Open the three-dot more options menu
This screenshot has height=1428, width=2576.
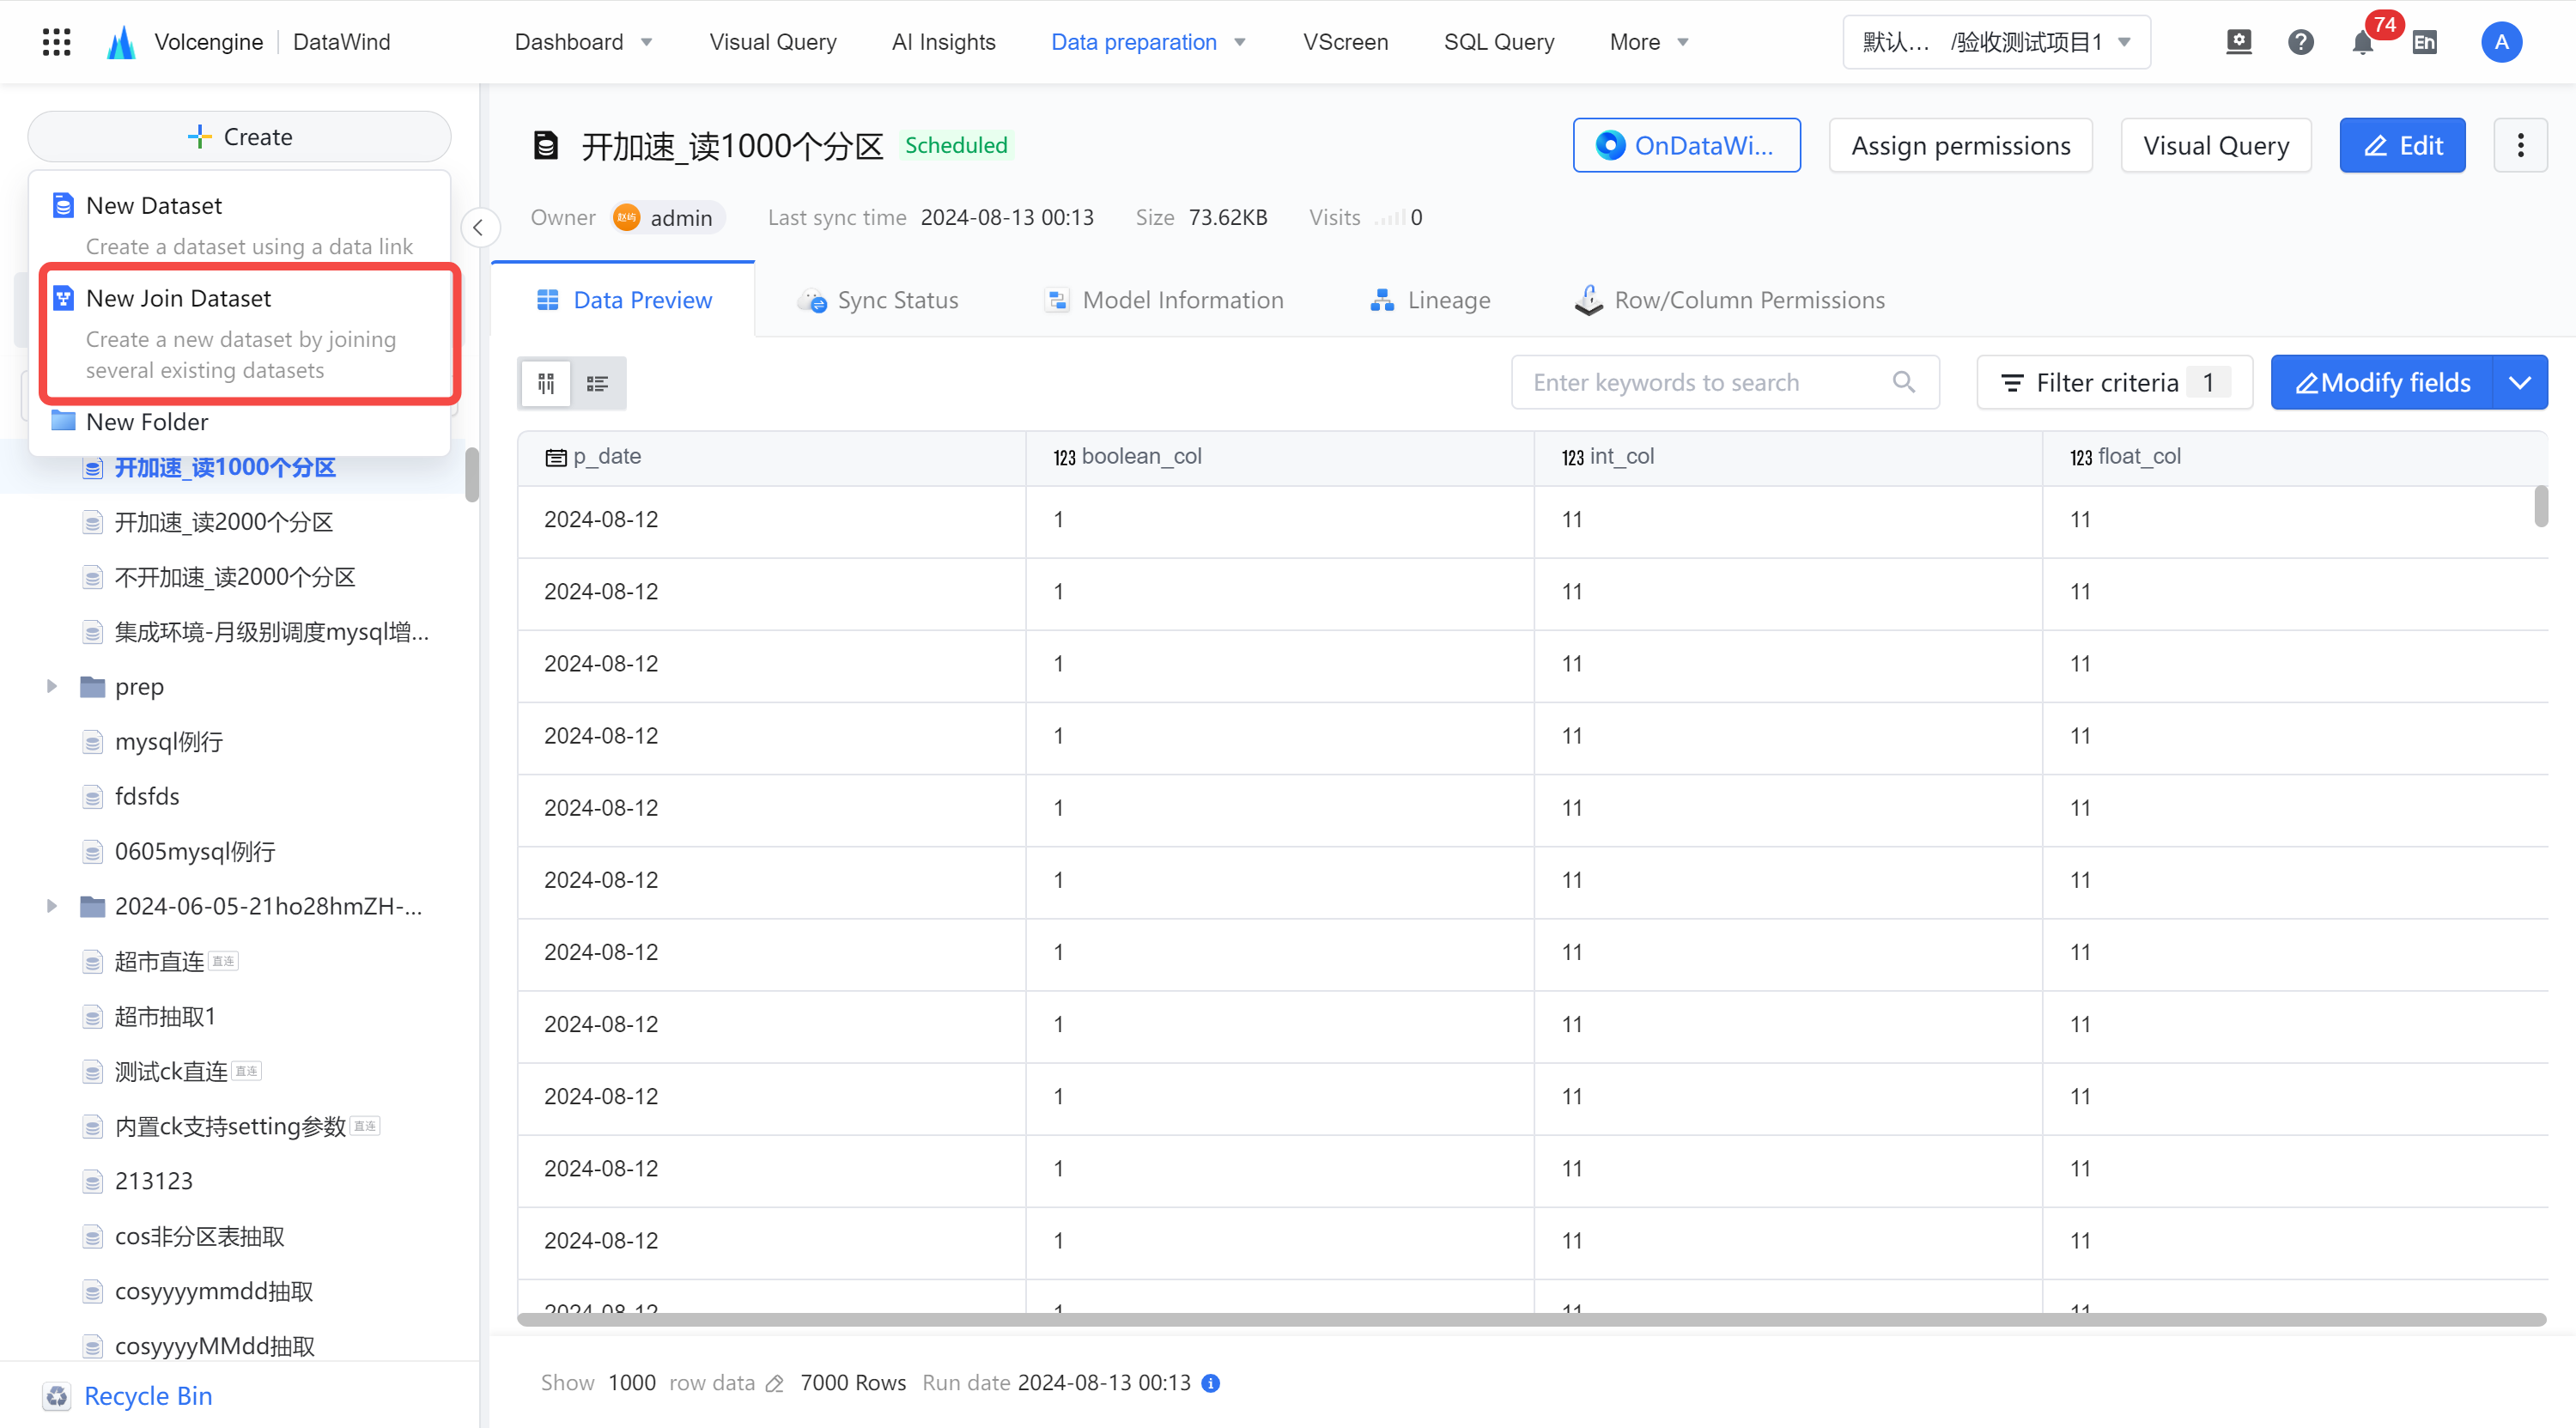[2520, 145]
